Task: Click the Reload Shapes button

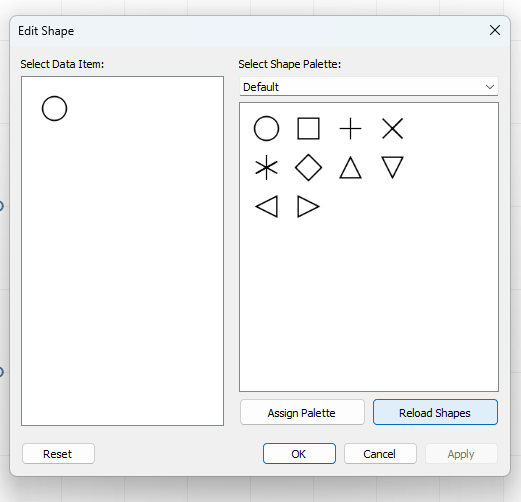Action: (435, 412)
